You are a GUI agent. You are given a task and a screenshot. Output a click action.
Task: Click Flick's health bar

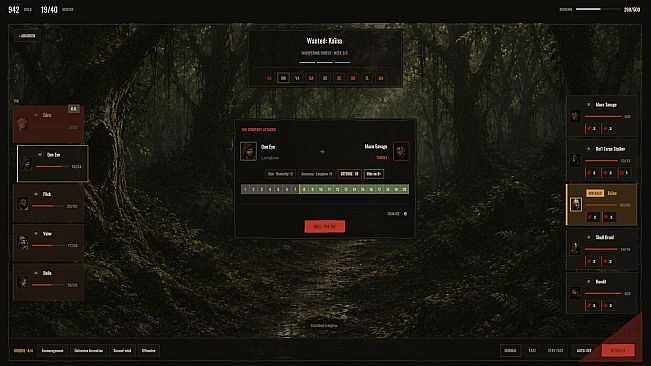[49, 206]
